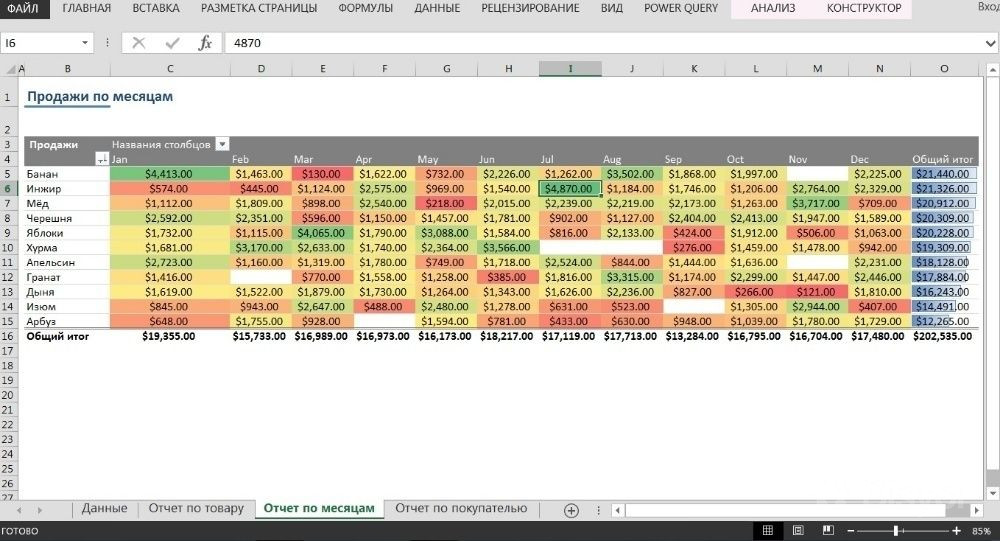
Task: Switch to the Отчет по товару sheet
Action: click(196, 508)
